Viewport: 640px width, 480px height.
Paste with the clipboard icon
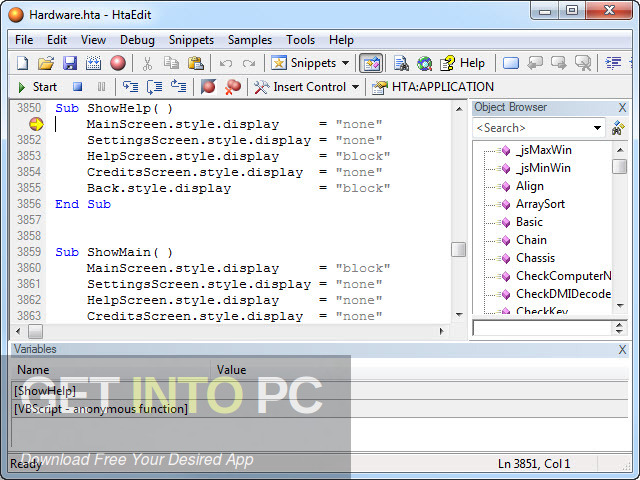click(x=196, y=63)
